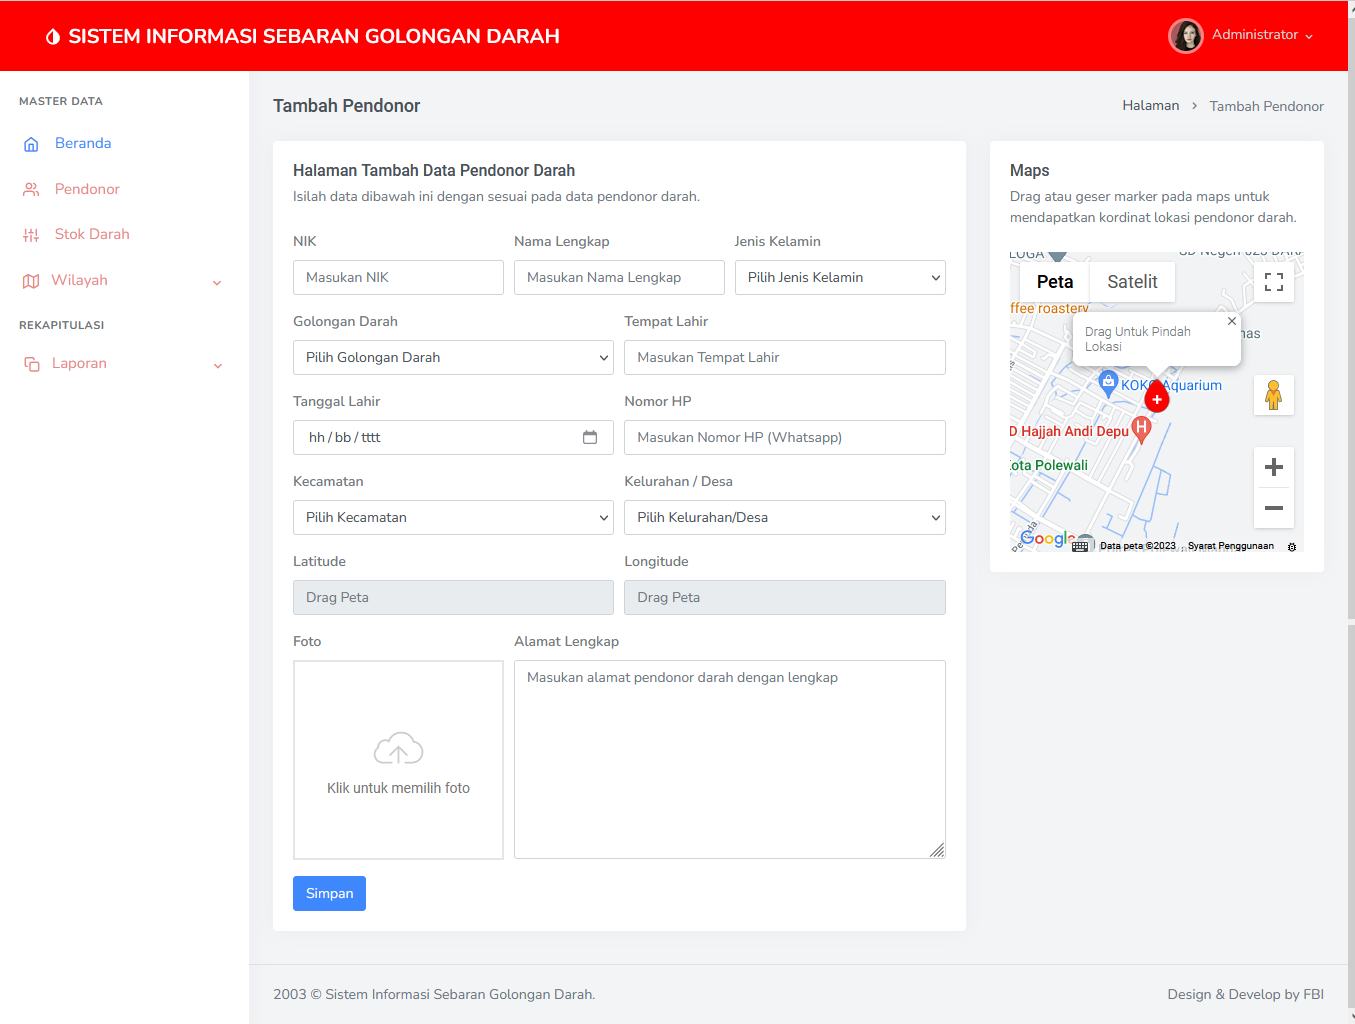1355x1024 pixels.
Task: Click the Halaman breadcrumb link
Action: tap(1150, 106)
